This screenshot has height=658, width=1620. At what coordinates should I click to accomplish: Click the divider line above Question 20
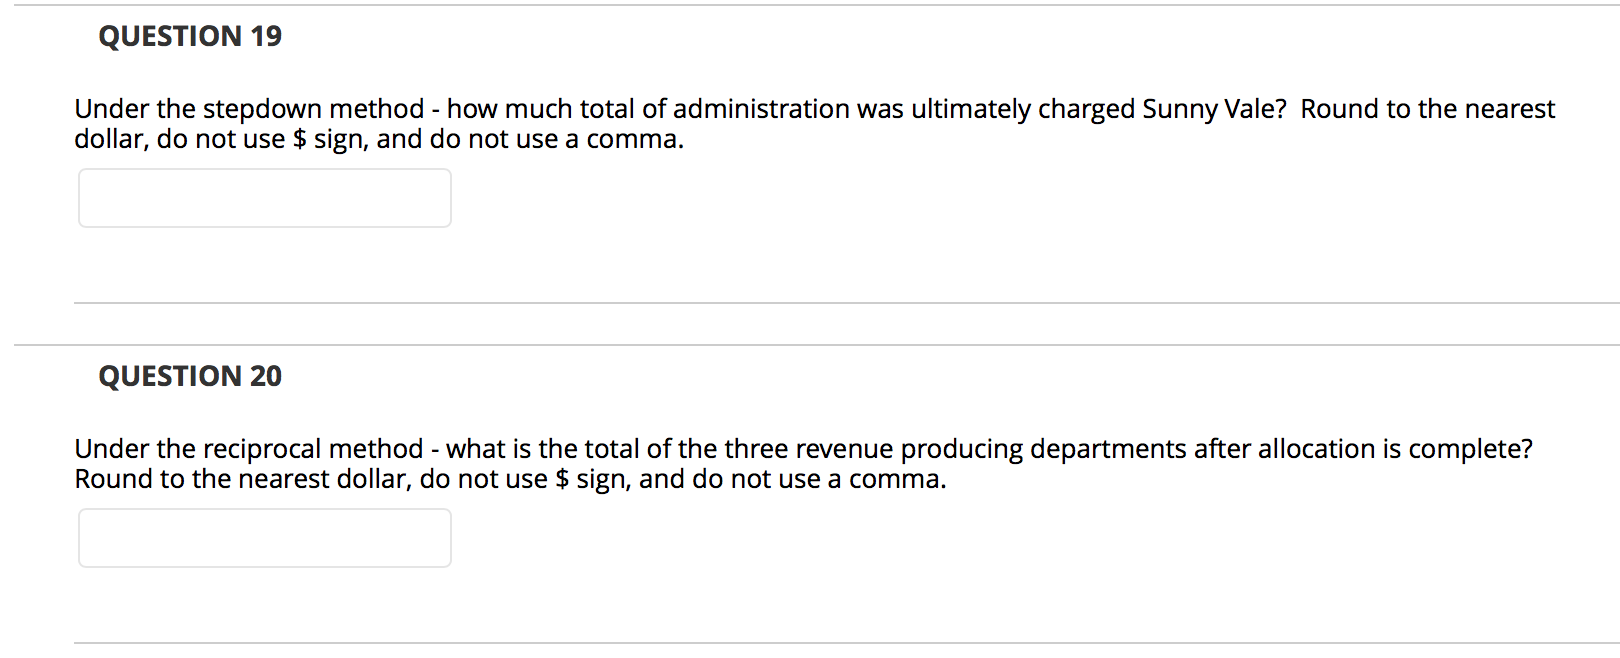point(810,342)
